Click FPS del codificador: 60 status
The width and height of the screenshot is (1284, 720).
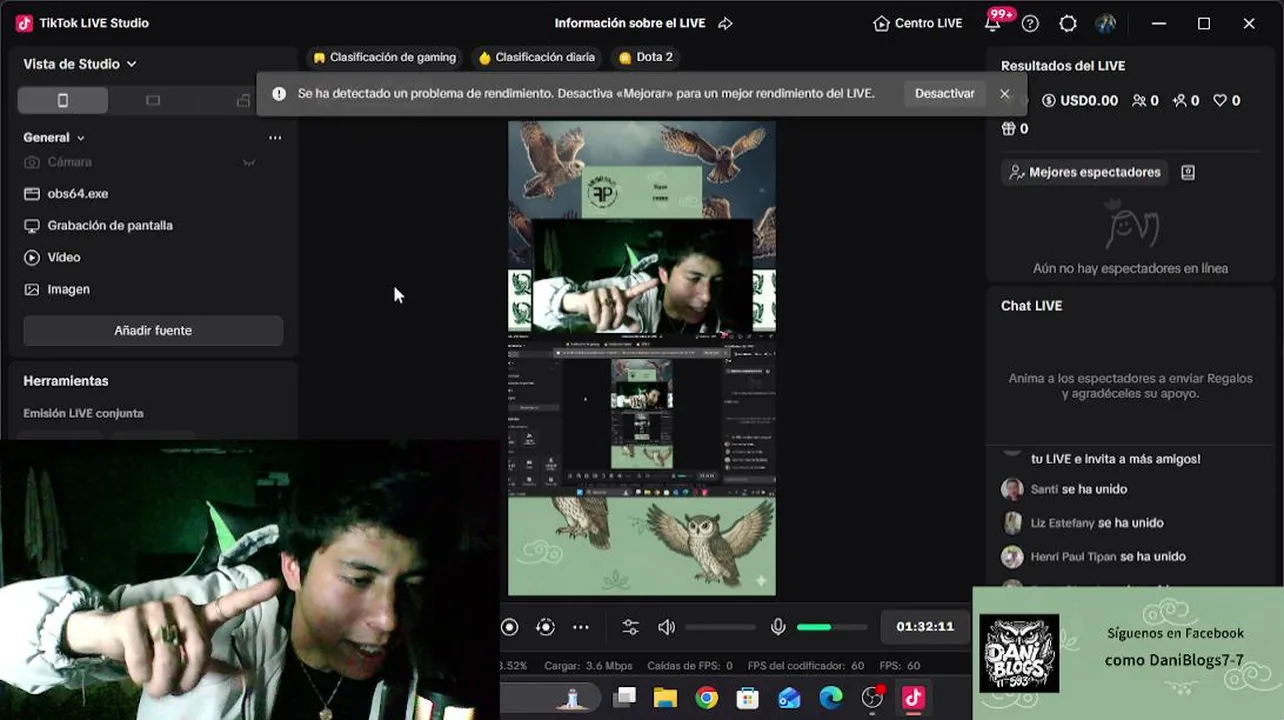(x=806, y=666)
